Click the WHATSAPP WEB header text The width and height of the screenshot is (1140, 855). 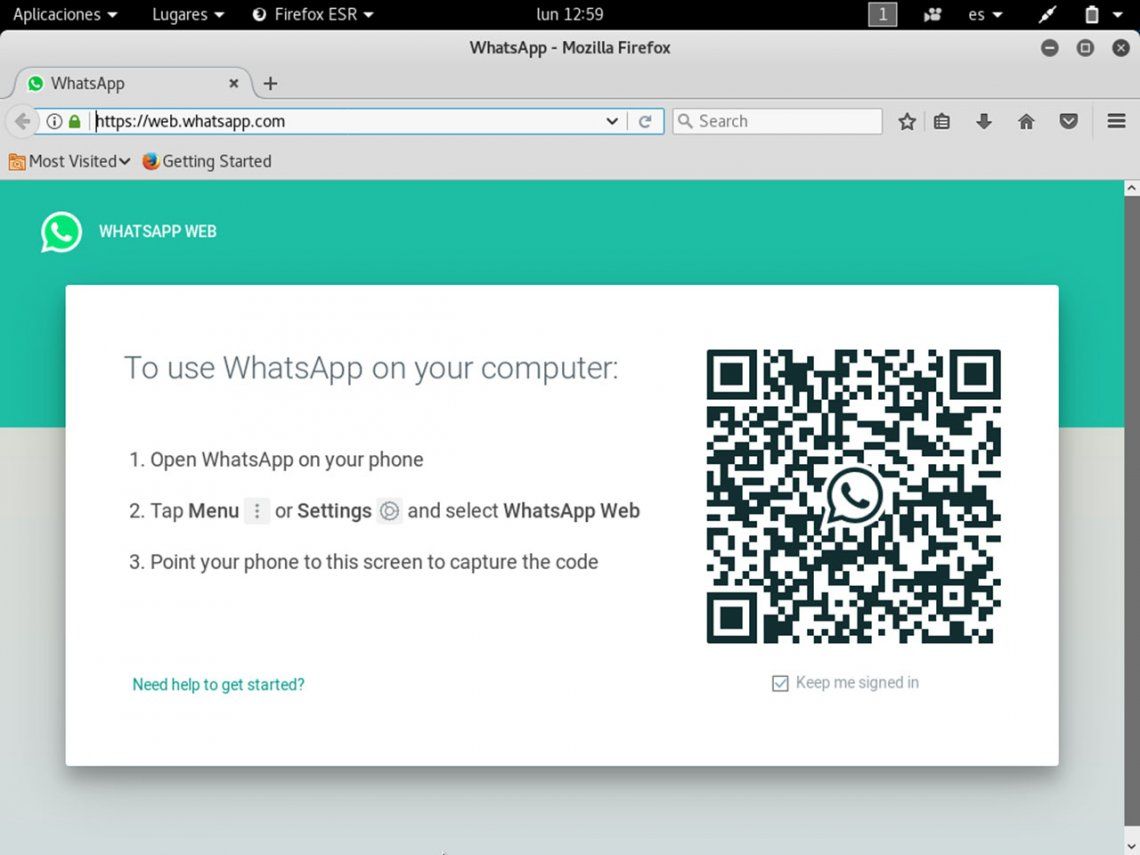point(158,232)
